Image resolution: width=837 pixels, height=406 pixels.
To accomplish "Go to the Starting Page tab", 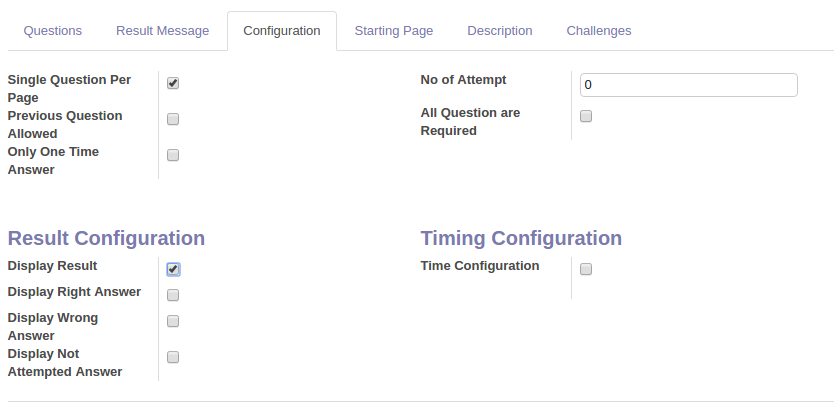I will (394, 31).
